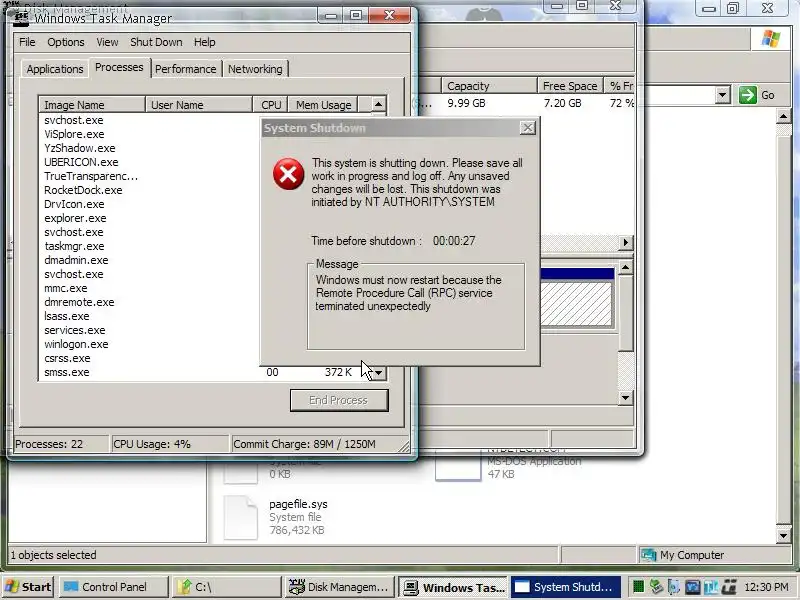Screen dimensions: 800x600
Task: Open the Help menu in Task Manager
Action: (x=205, y=42)
